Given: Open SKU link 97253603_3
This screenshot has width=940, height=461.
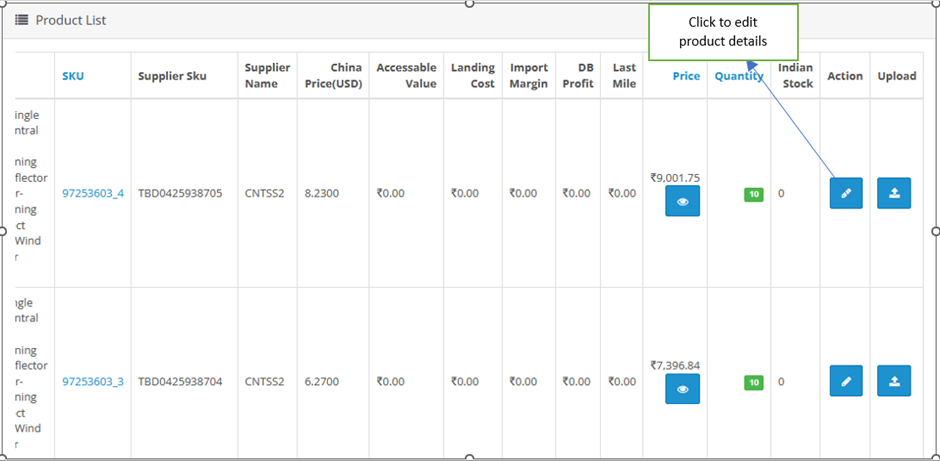Looking at the screenshot, I should 93,381.
